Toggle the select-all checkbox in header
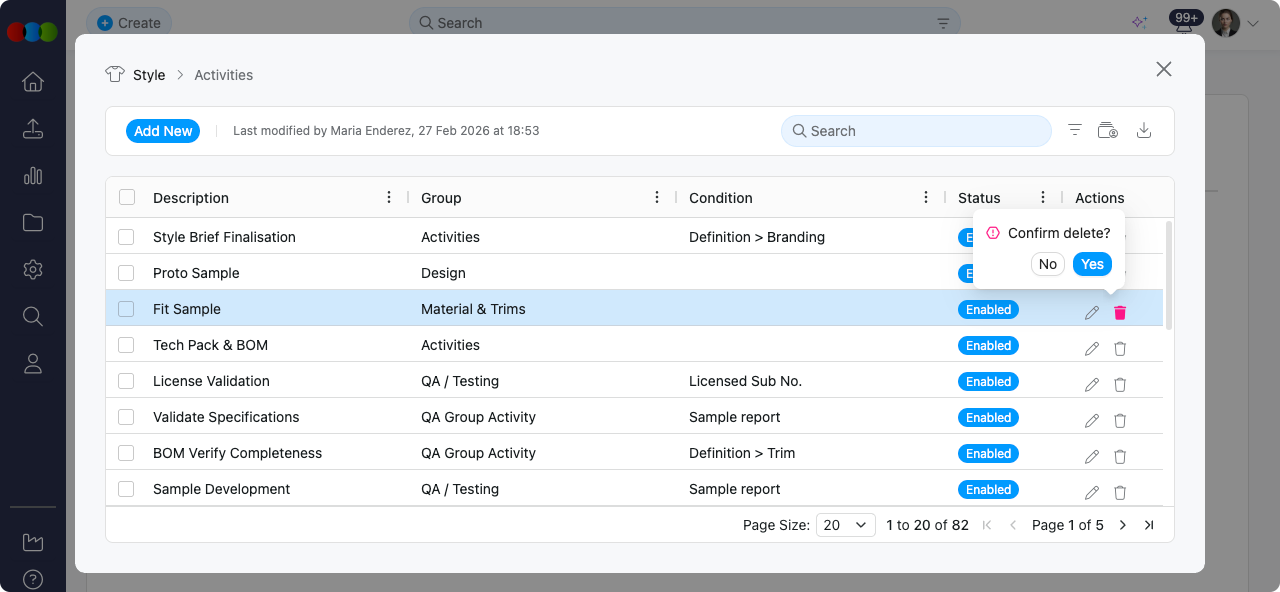Viewport: 1280px width, 592px height. coord(127,197)
